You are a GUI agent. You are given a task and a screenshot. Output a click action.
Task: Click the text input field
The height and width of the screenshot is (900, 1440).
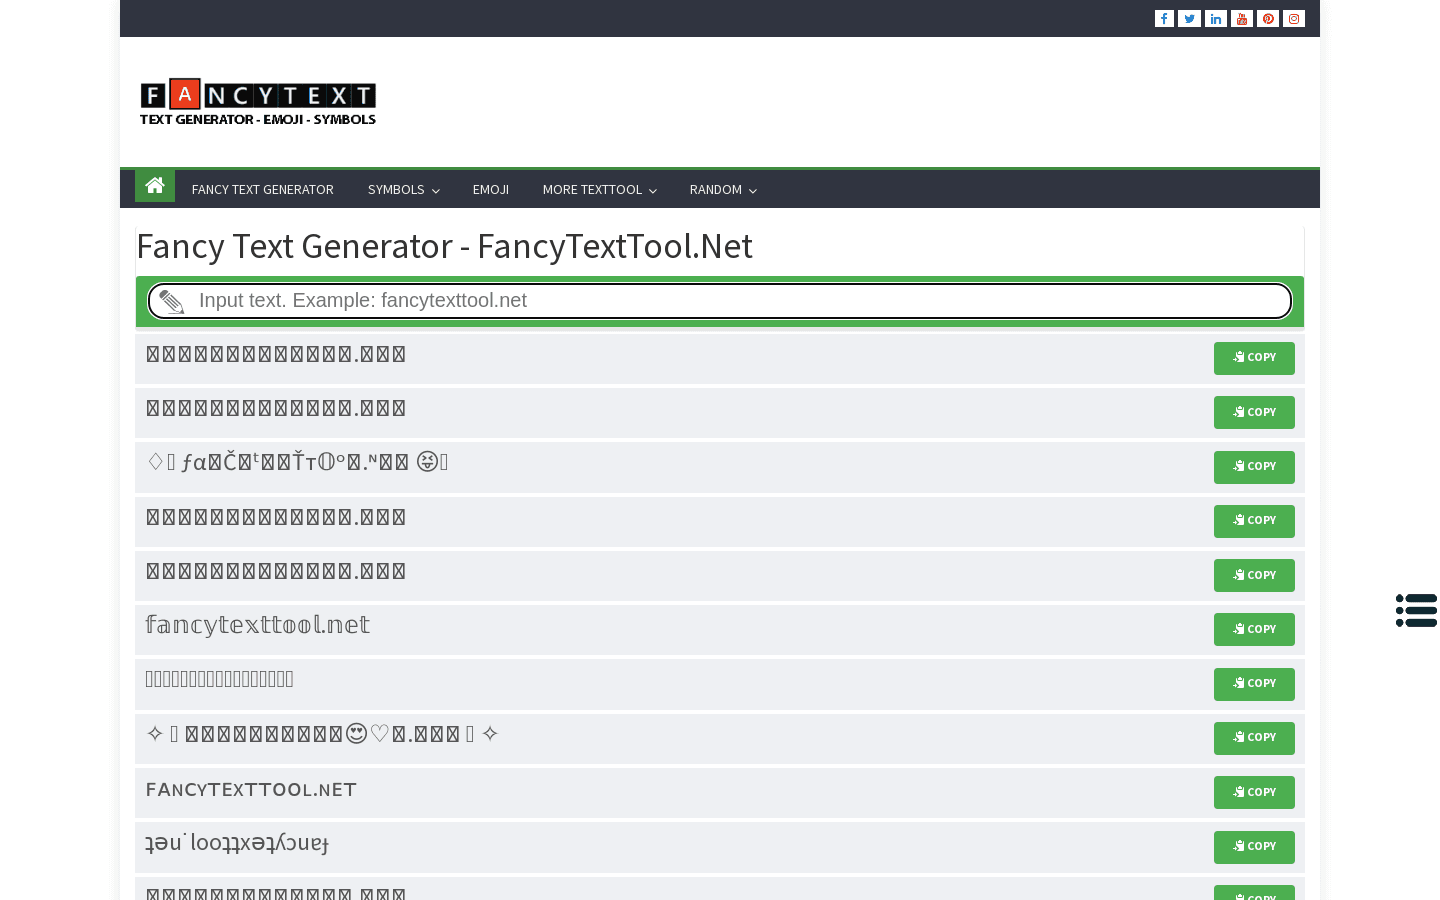[x=720, y=301]
